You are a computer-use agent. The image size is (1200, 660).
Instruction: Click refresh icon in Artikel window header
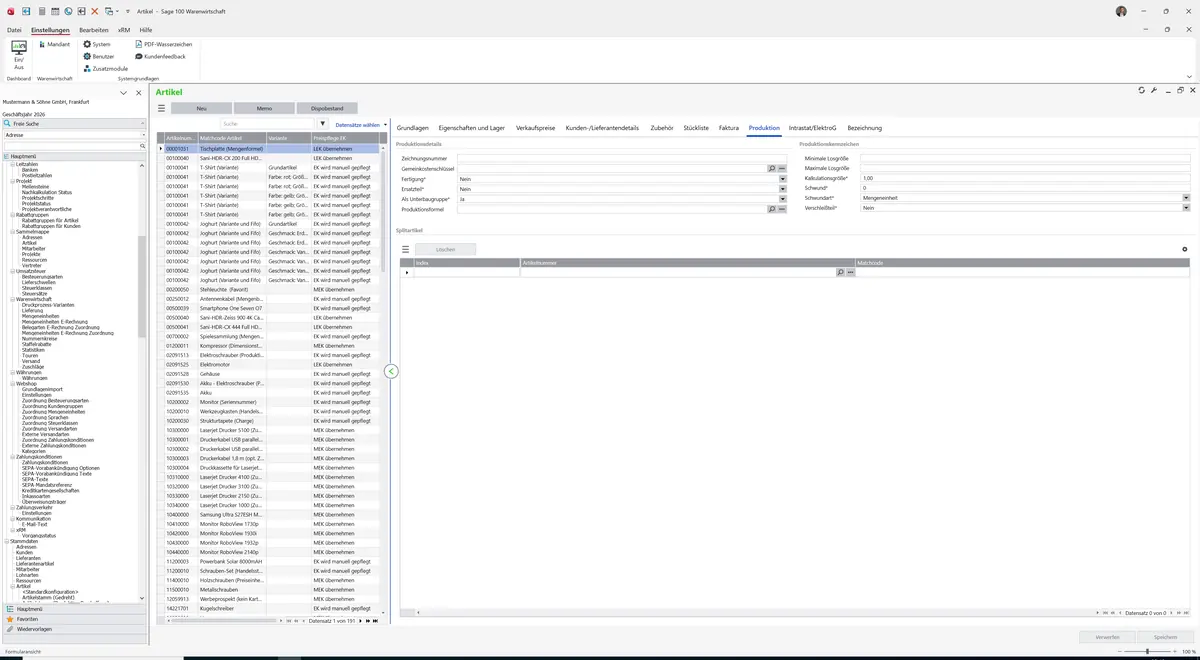click(1141, 90)
